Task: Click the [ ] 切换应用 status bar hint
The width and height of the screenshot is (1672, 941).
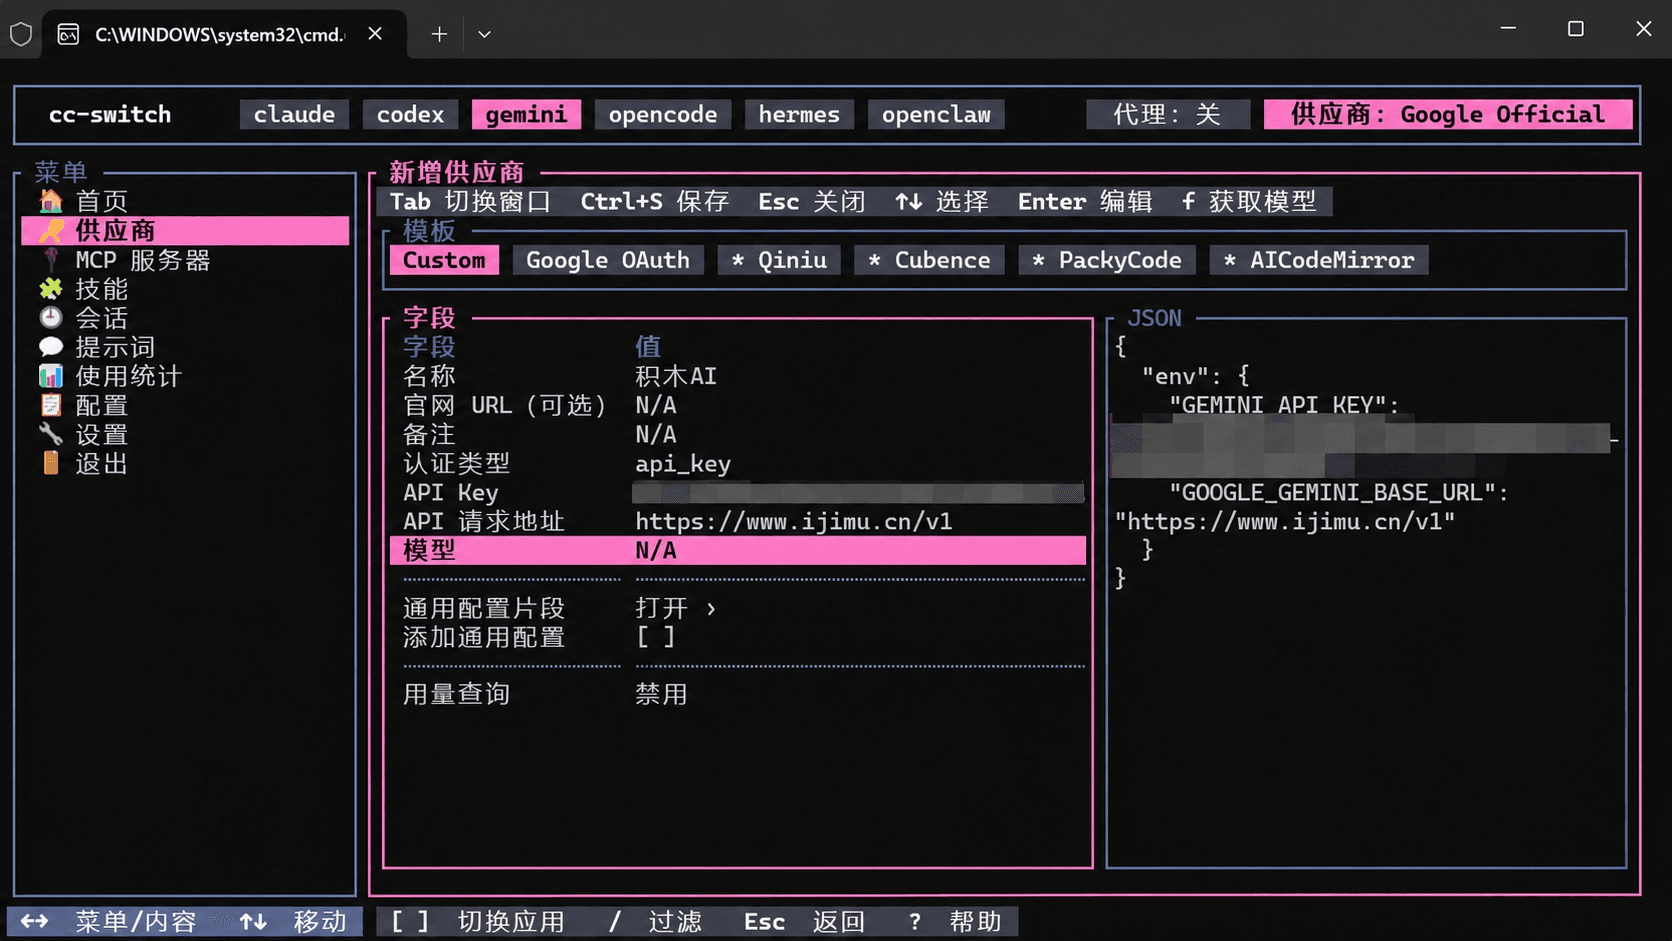Action: pyautogui.click(x=477, y=921)
